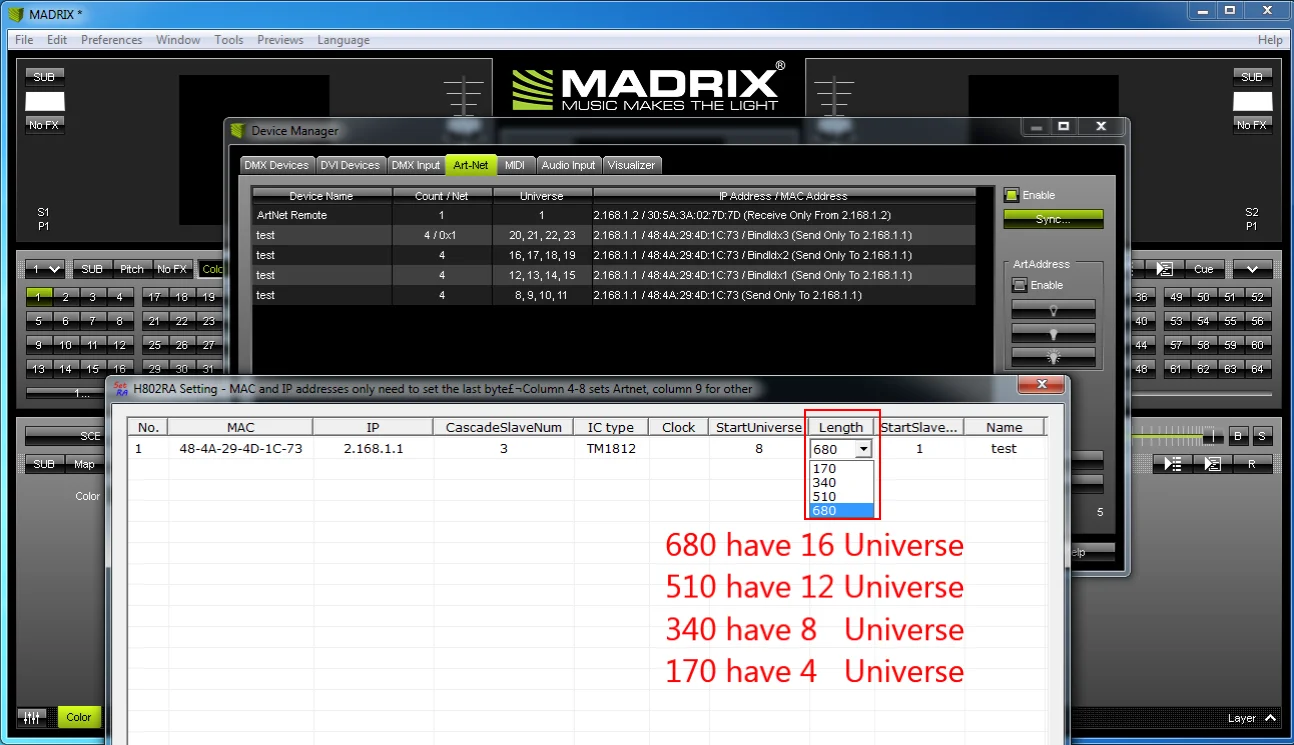Click the white color swatch above S1 No FX
The height and width of the screenshot is (745, 1294).
point(44,101)
